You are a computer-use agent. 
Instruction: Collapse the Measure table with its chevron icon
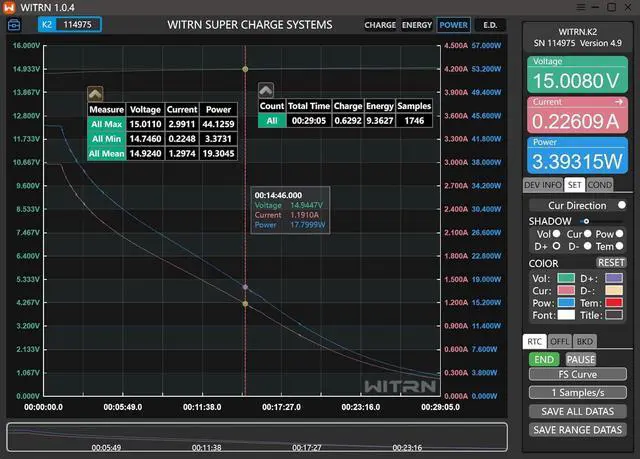[95, 92]
